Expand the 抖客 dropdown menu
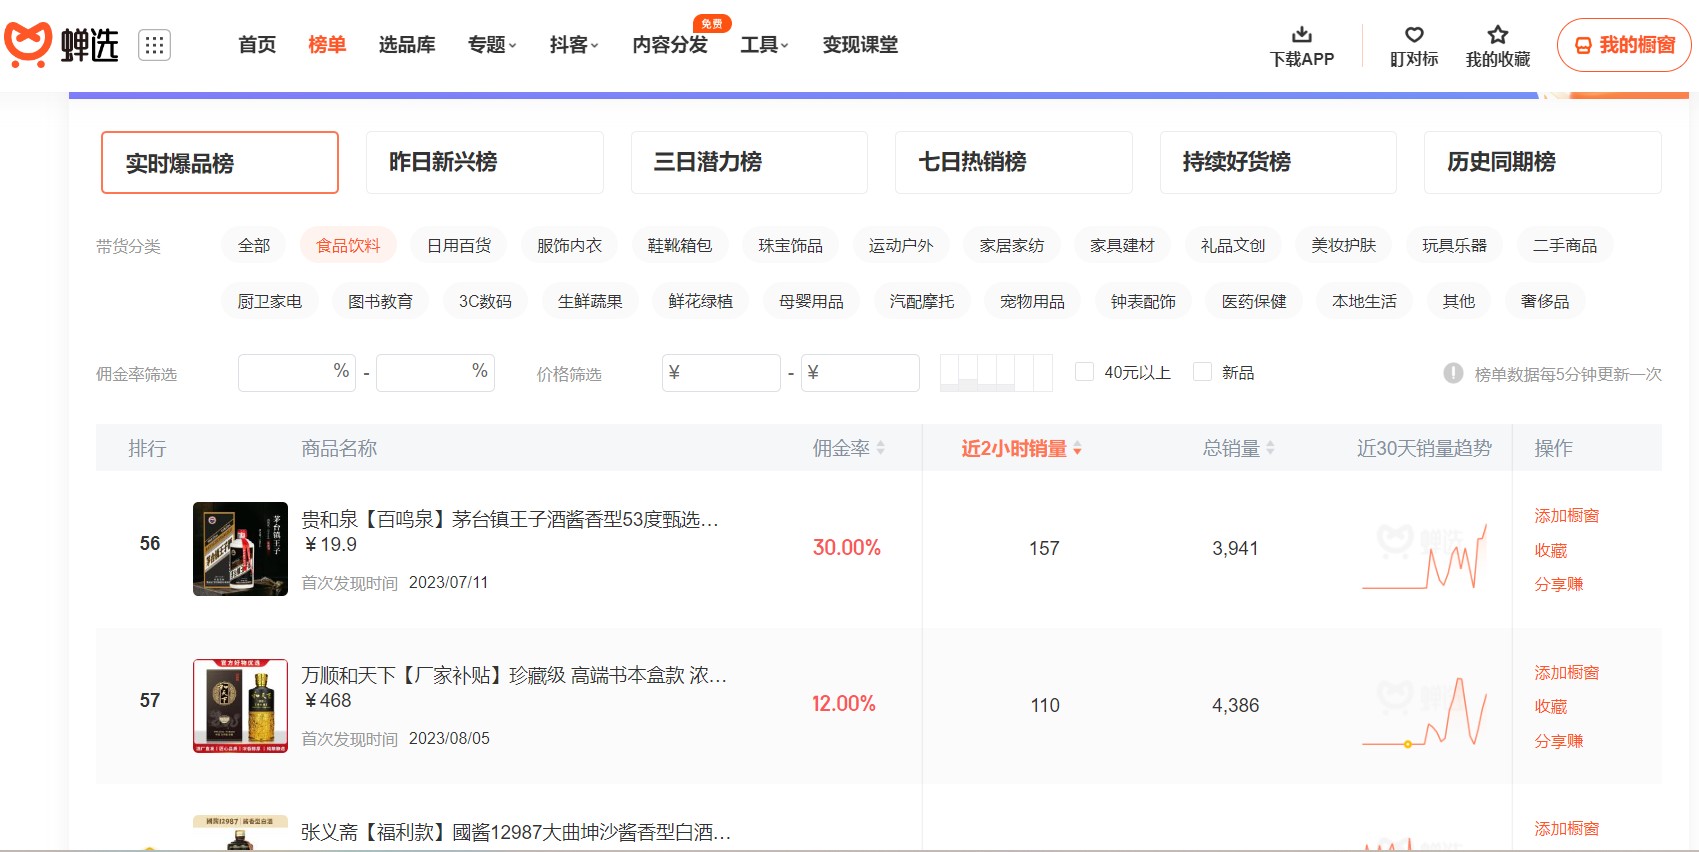Screen dimensions: 1699x852 coord(574,45)
